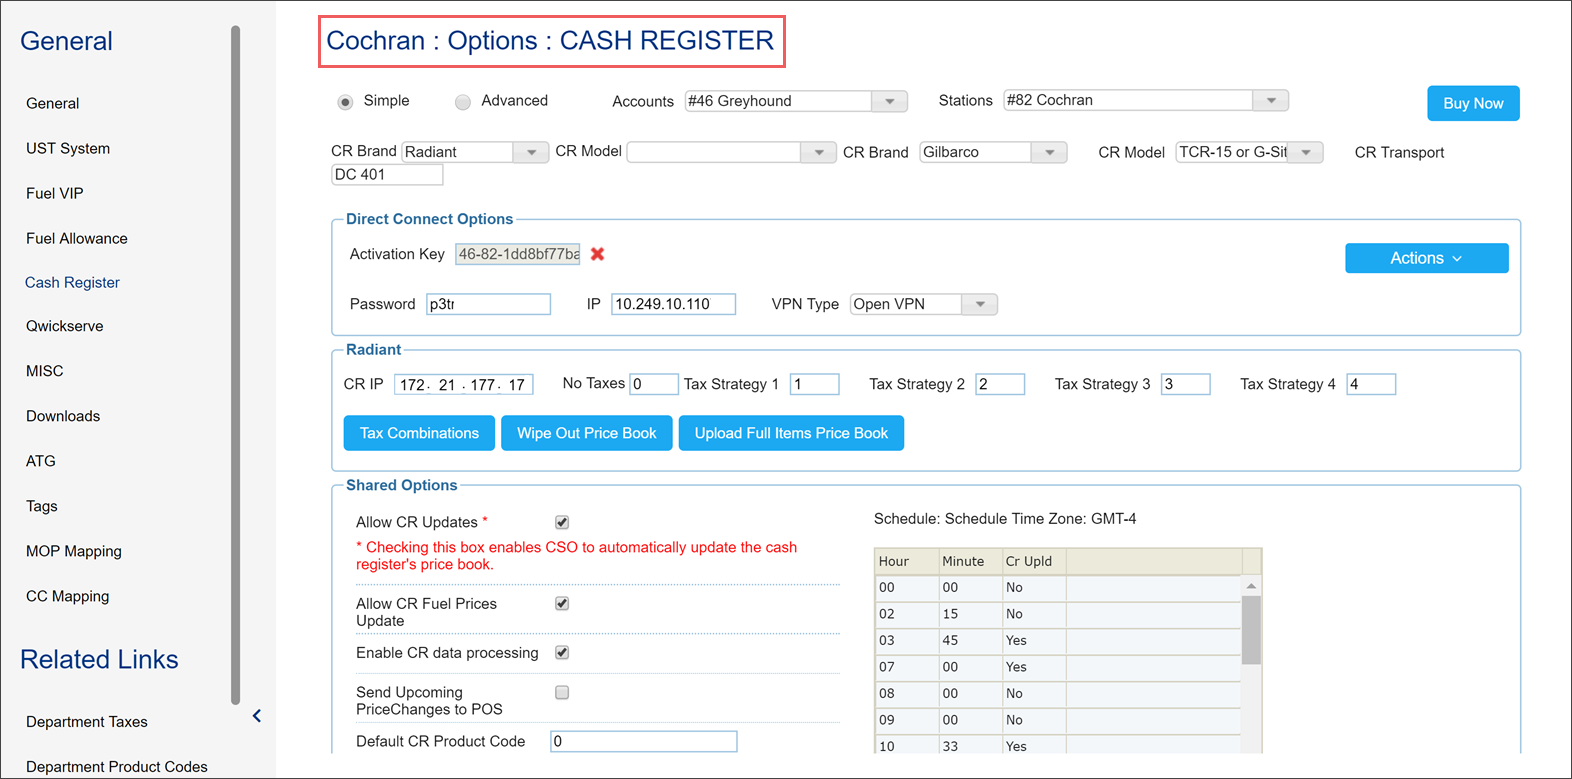Open Cash Register in the sidebar
The image size is (1572, 779).
(72, 282)
